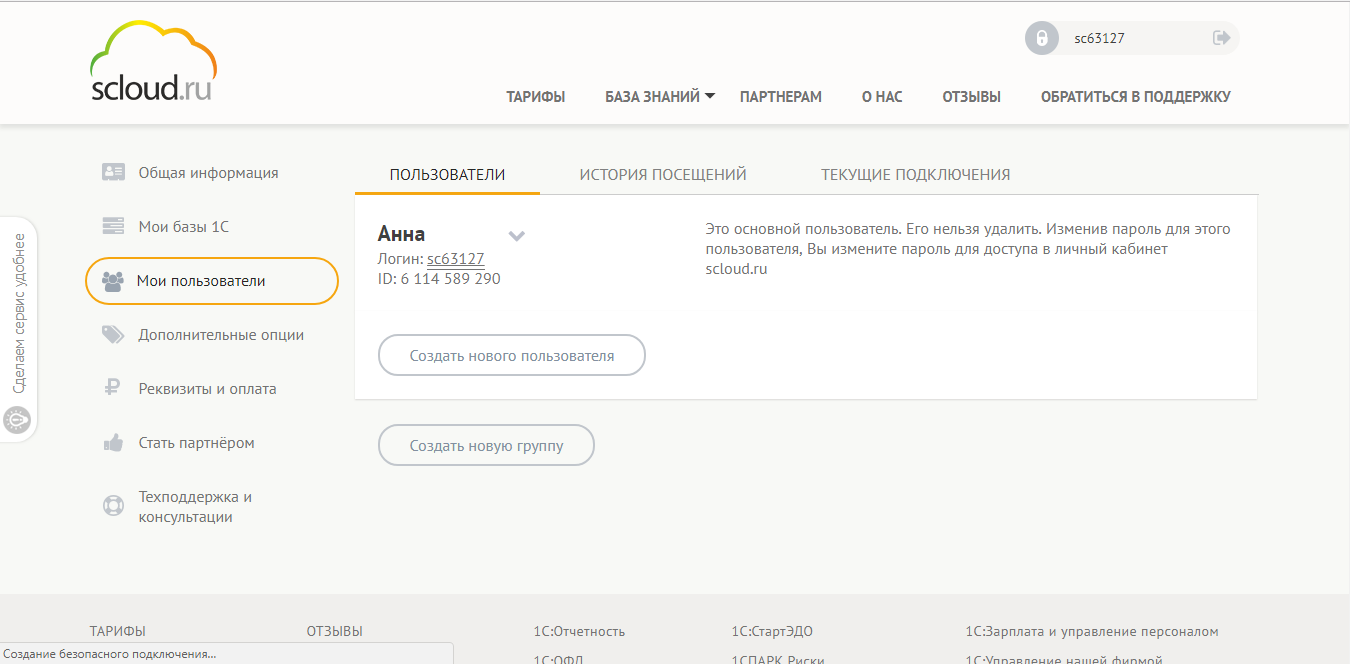Viewport: 1350px width, 664px height.
Task: Click the lightbulb feedback icon at left edge
Action: click(x=17, y=420)
